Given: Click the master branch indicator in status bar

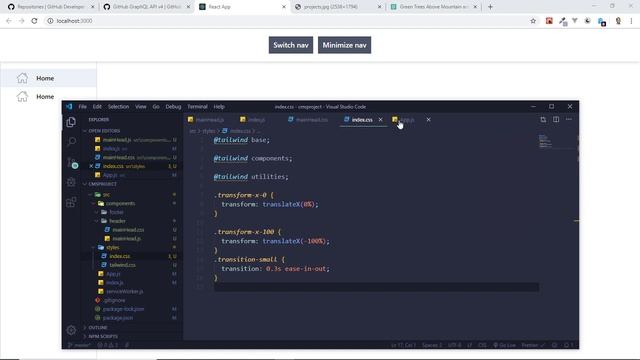Looking at the screenshot, I should [79, 345].
